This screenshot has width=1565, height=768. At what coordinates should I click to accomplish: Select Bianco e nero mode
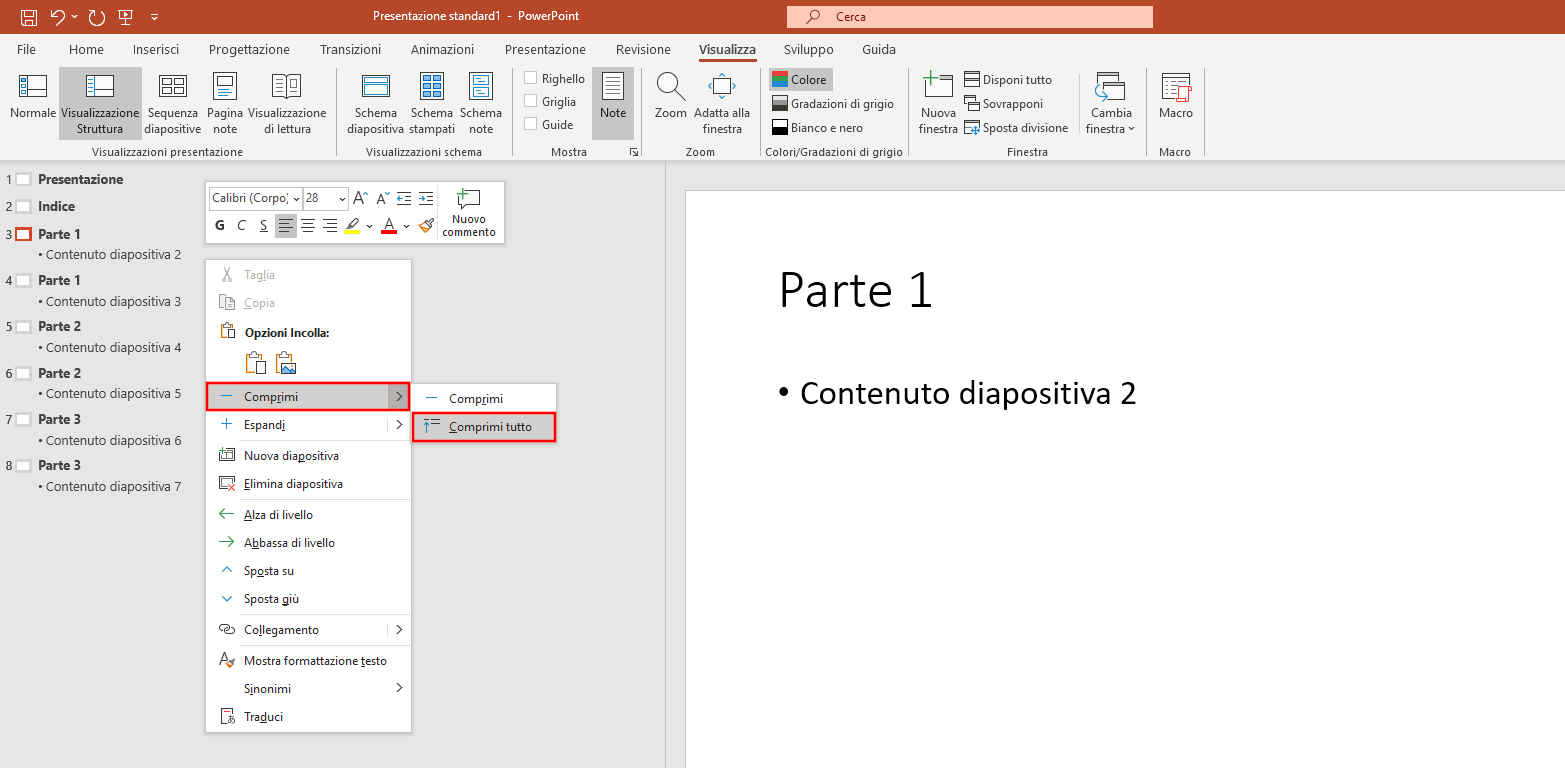818,127
